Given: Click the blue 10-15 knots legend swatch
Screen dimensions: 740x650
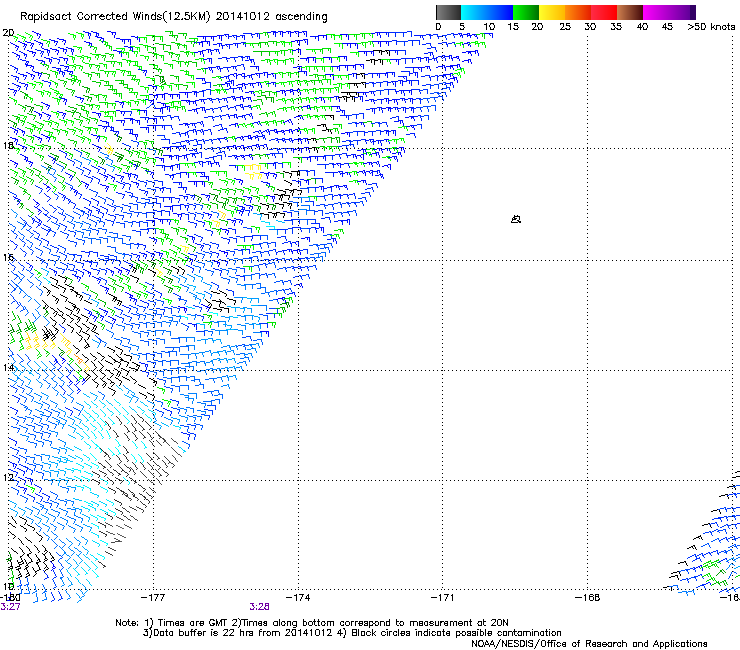Looking at the screenshot, I should 500,12.
